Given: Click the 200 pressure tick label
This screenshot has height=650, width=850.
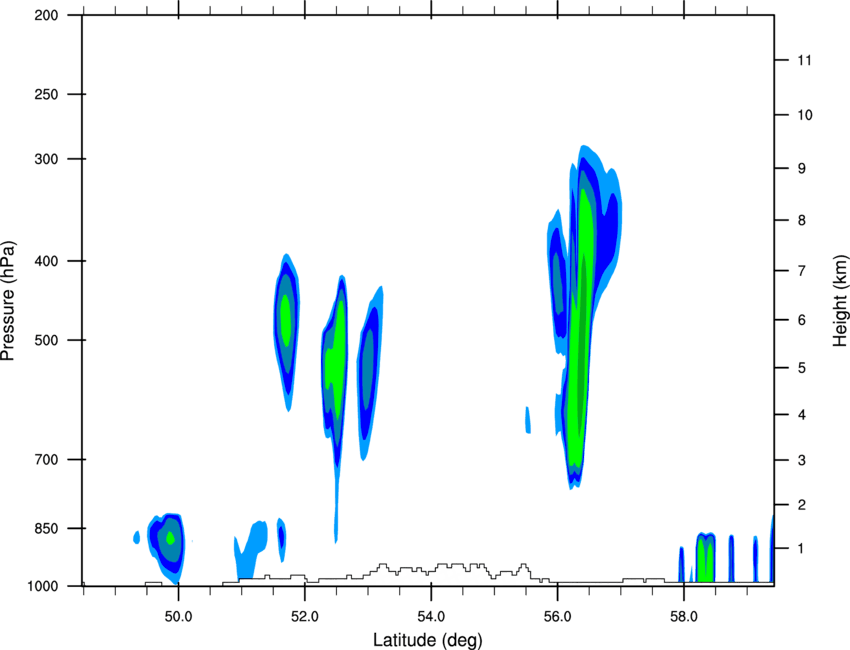Looking at the screenshot, I should [46, 16].
